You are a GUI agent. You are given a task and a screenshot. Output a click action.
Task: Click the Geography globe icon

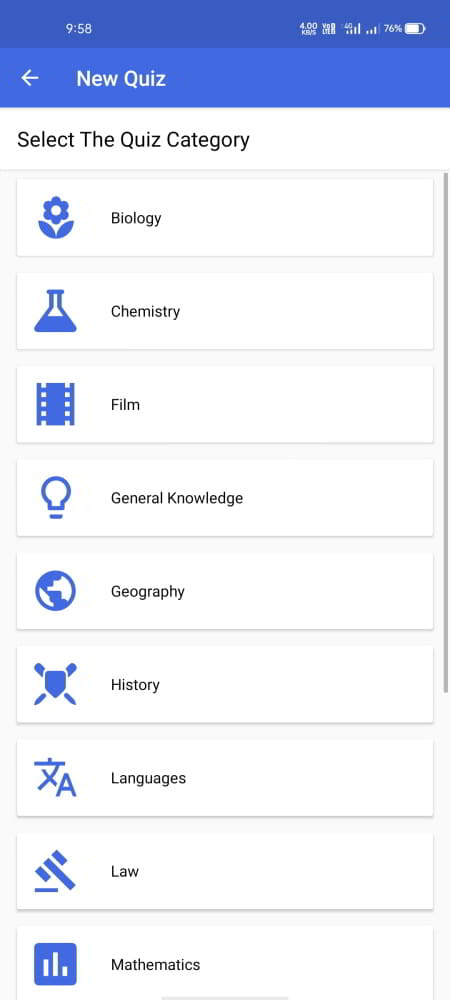55,591
